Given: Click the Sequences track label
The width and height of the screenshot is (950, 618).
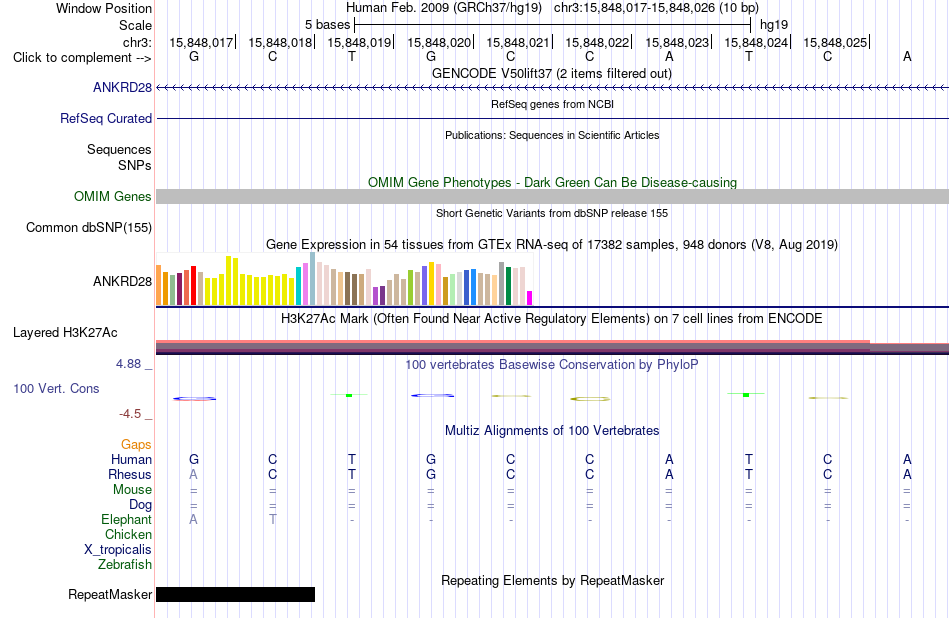Looking at the screenshot, I should (119, 149).
